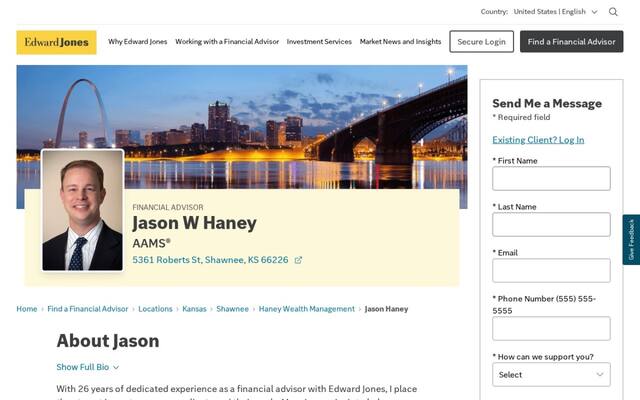Open the Edward Jones logo homepage

click(56, 42)
